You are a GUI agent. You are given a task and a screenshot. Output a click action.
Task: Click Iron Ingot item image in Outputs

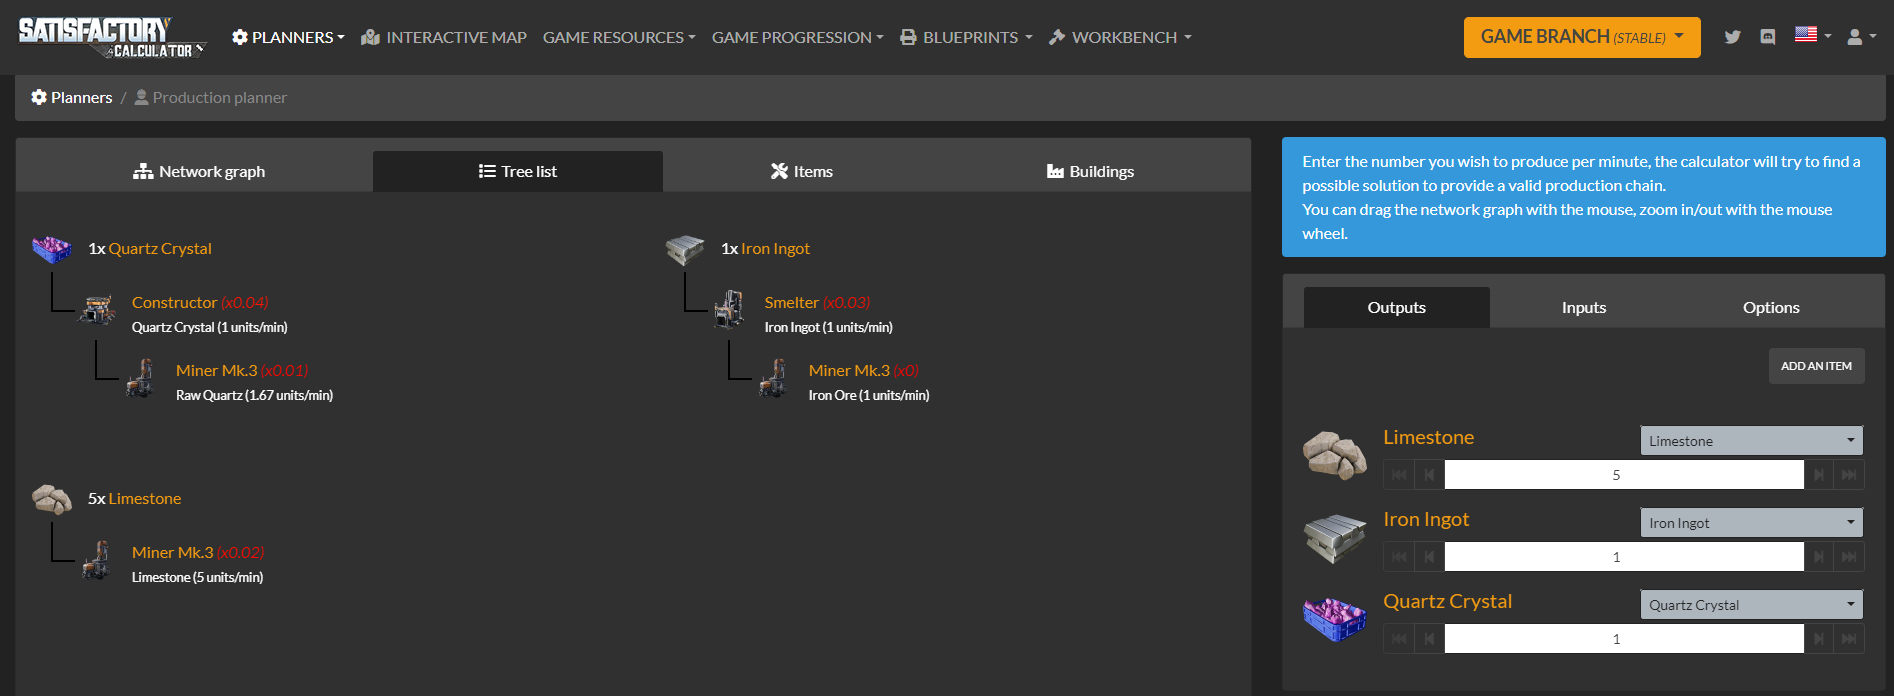tap(1335, 538)
